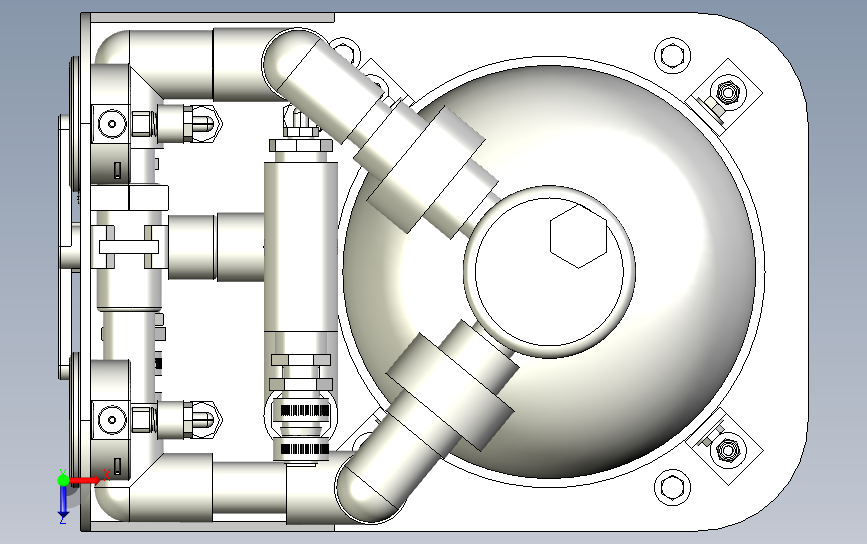Click the red X axis arrow of triad
The image size is (867, 544).
[85, 480]
